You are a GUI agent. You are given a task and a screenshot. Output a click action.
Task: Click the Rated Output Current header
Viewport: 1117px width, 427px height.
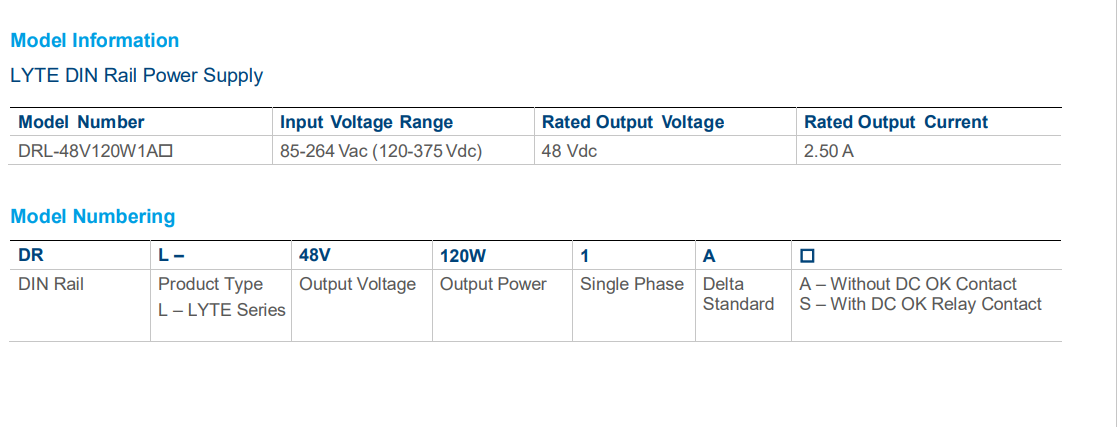pos(895,123)
